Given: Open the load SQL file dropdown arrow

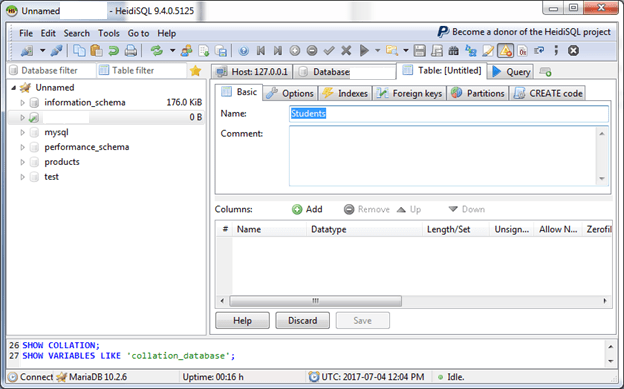Looking at the screenshot, I should click(406, 51).
